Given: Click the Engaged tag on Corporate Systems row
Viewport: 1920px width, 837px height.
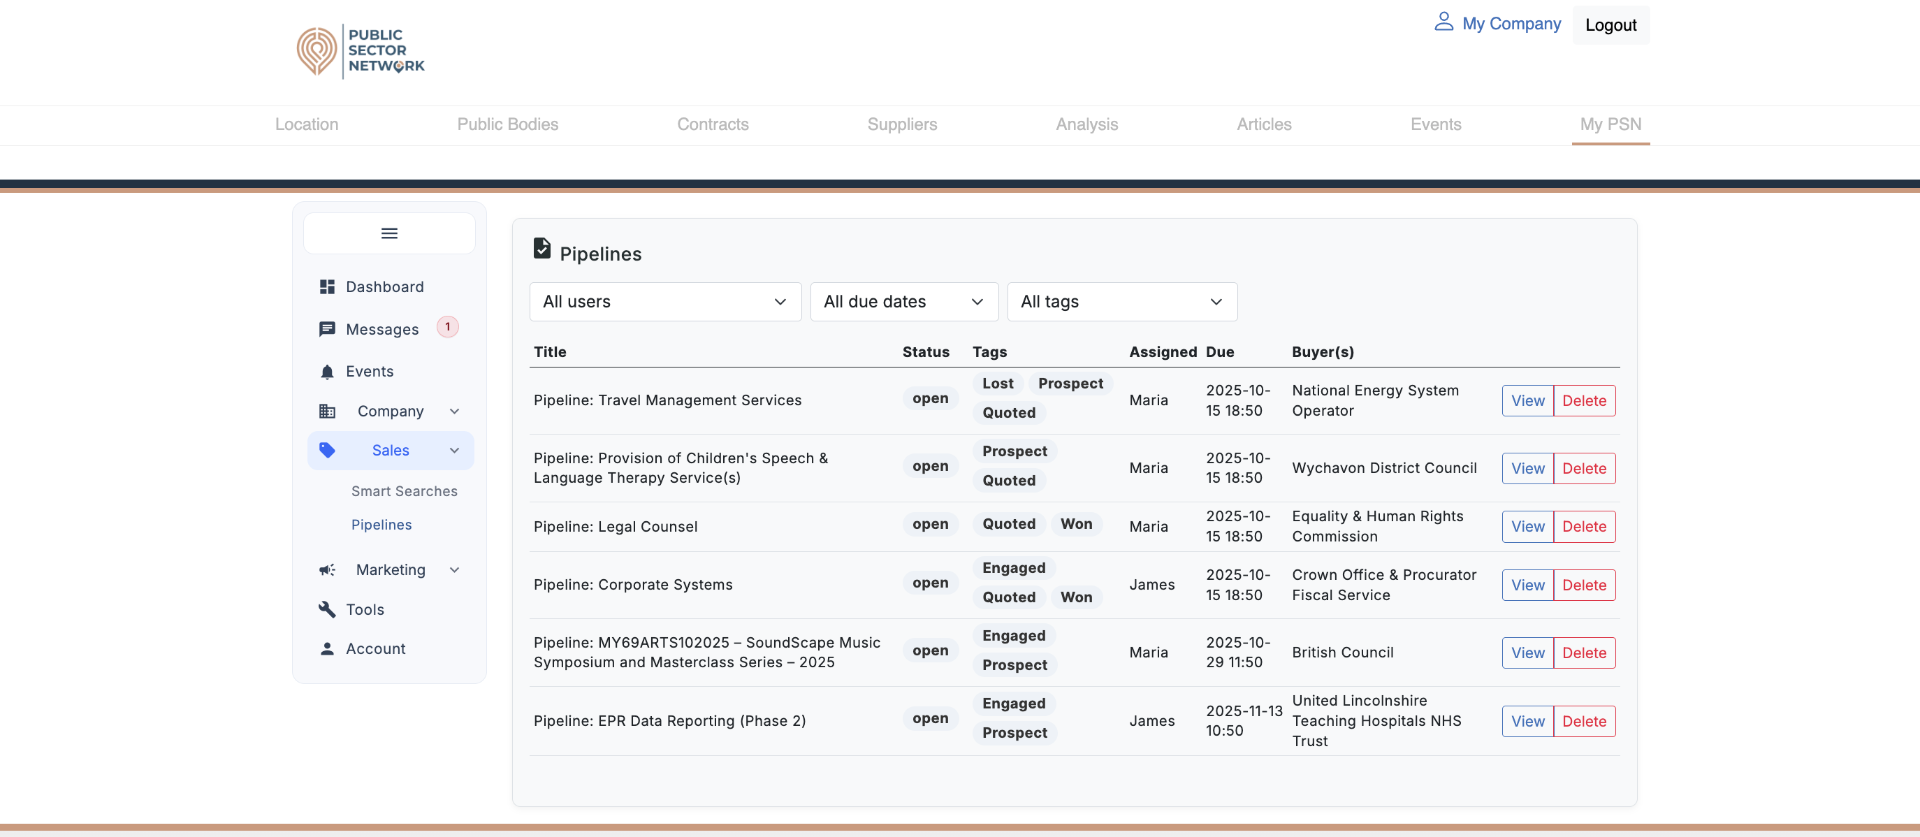Looking at the screenshot, I should (x=1014, y=568).
